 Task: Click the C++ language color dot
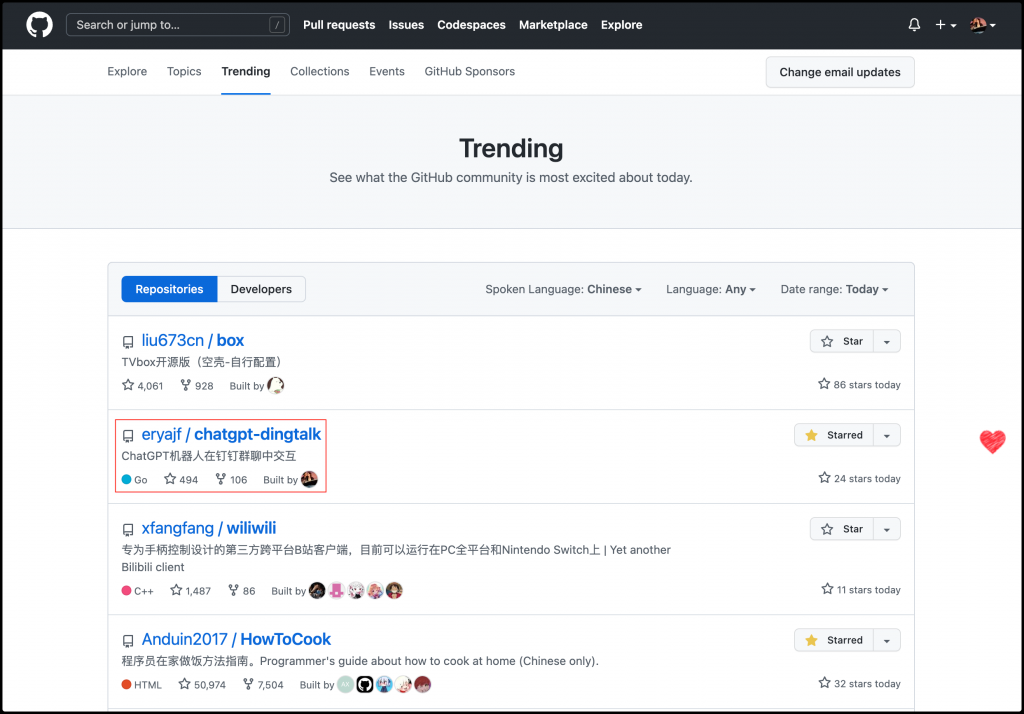tap(127, 591)
